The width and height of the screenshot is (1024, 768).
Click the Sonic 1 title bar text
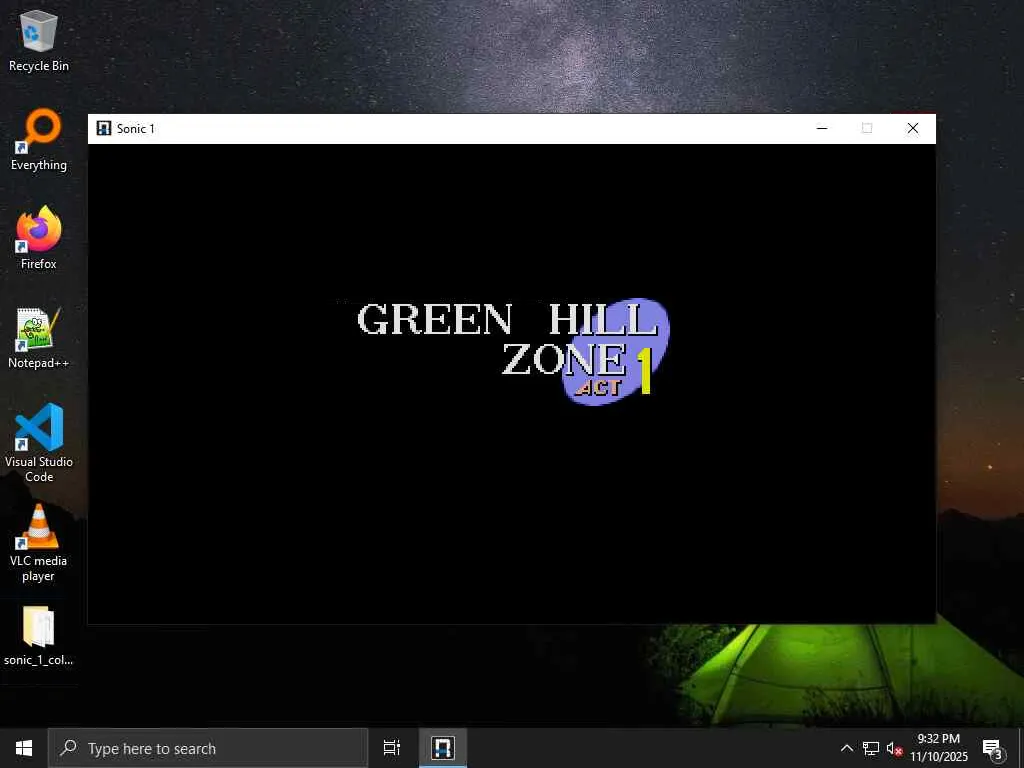pyautogui.click(x=136, y=129)
